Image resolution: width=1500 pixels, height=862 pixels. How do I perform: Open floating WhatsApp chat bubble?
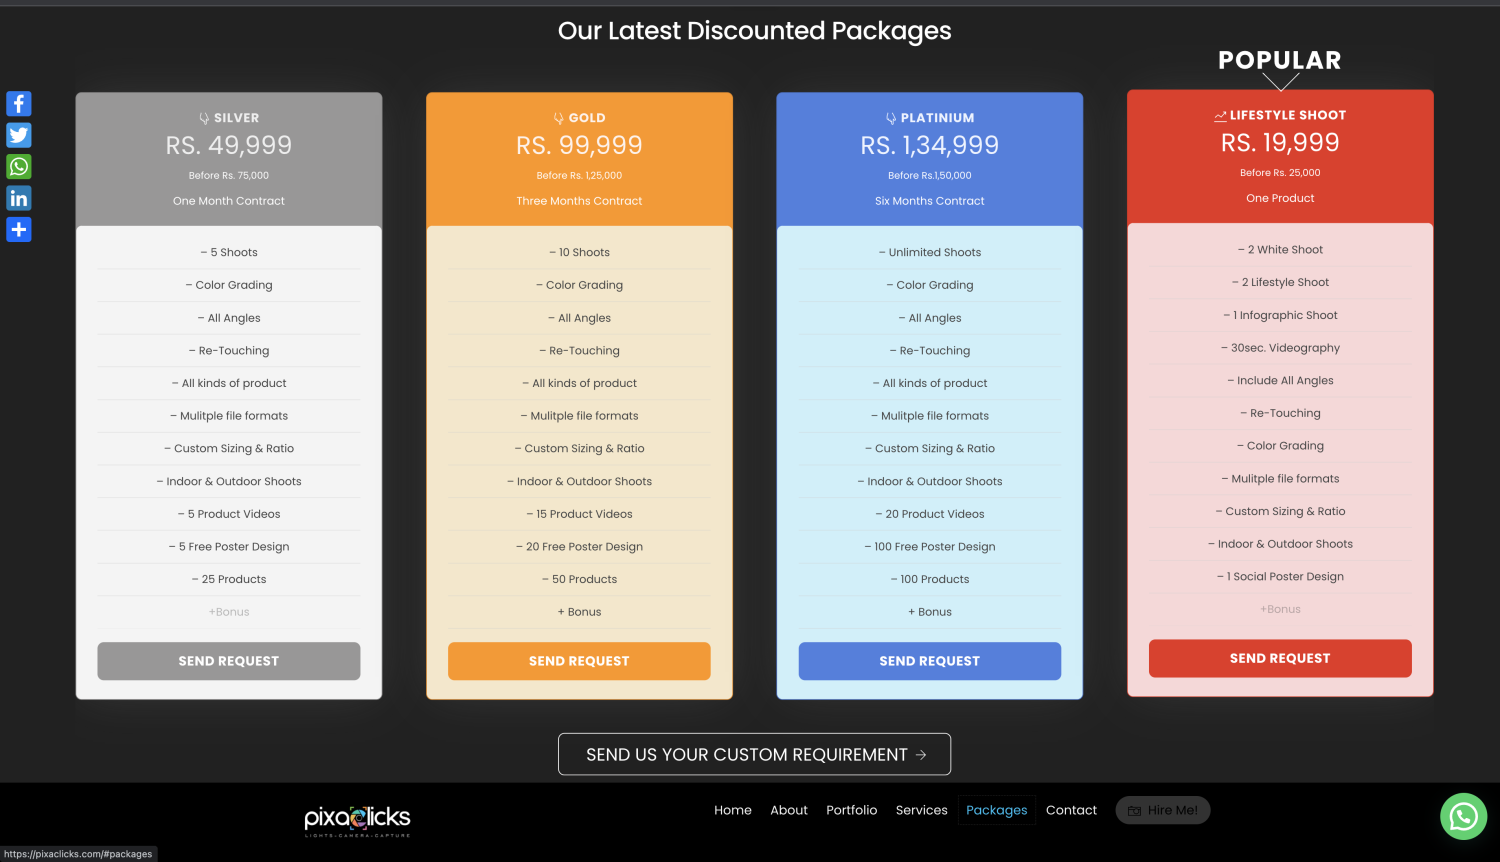(x=1463, y=816)
